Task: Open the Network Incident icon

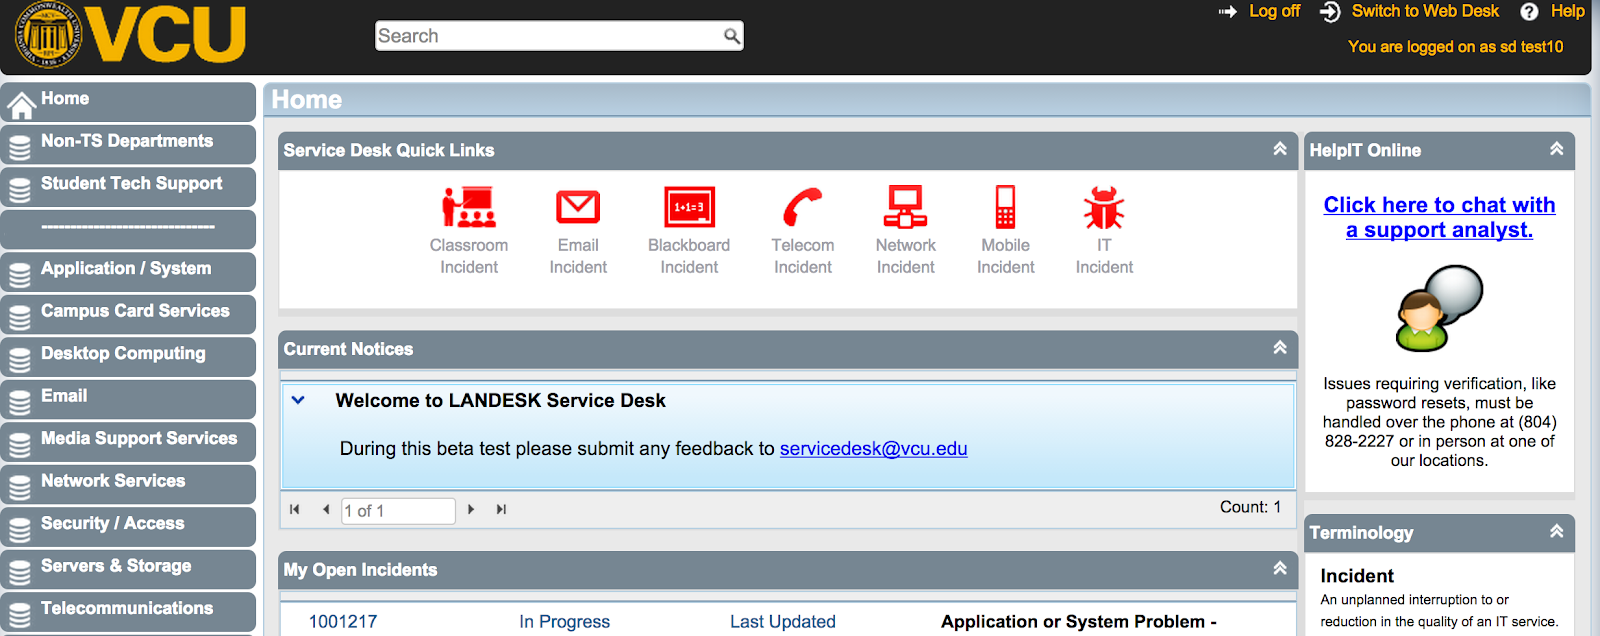Action: 905,207
